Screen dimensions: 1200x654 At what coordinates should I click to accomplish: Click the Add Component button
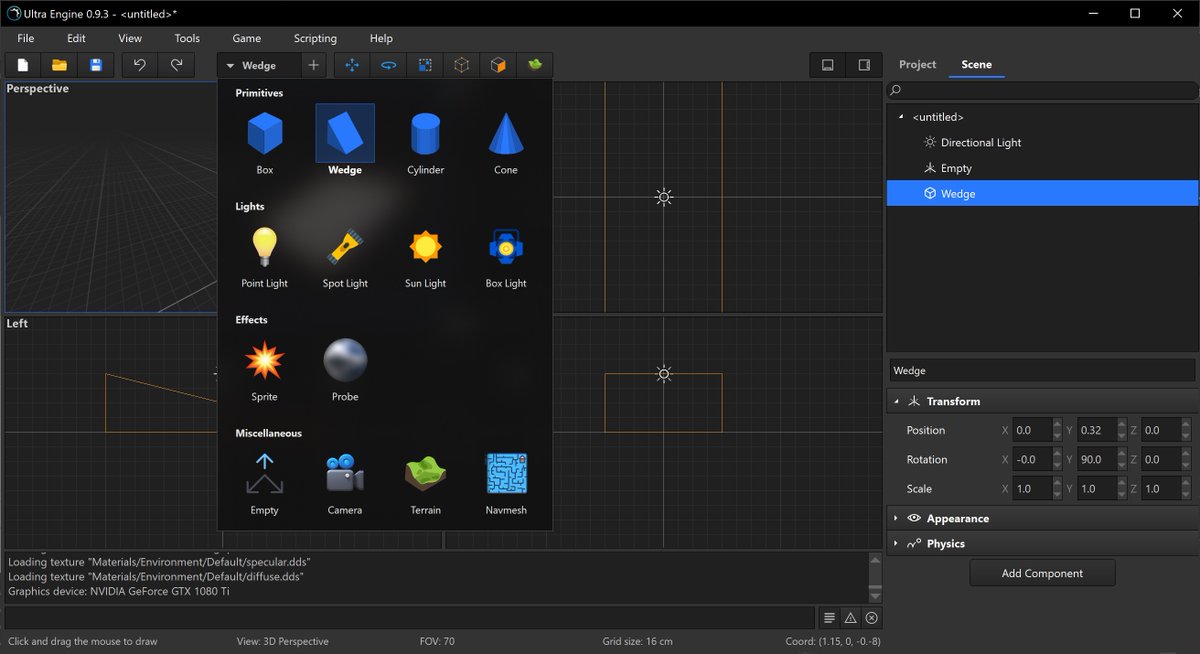(1042, 573)
